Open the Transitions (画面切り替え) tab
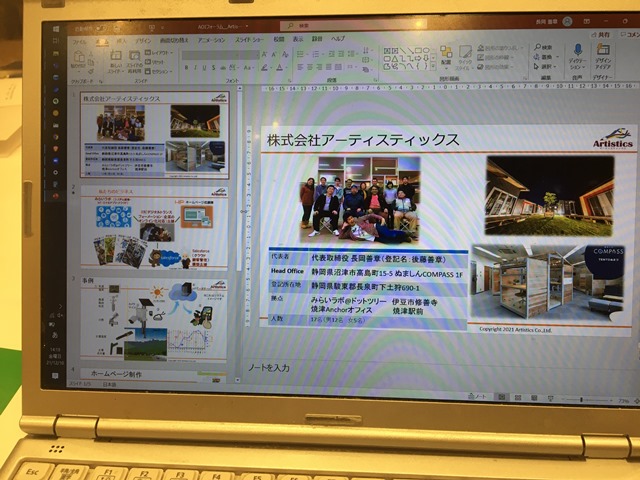640x480 pixels. [x=174, y=40]
